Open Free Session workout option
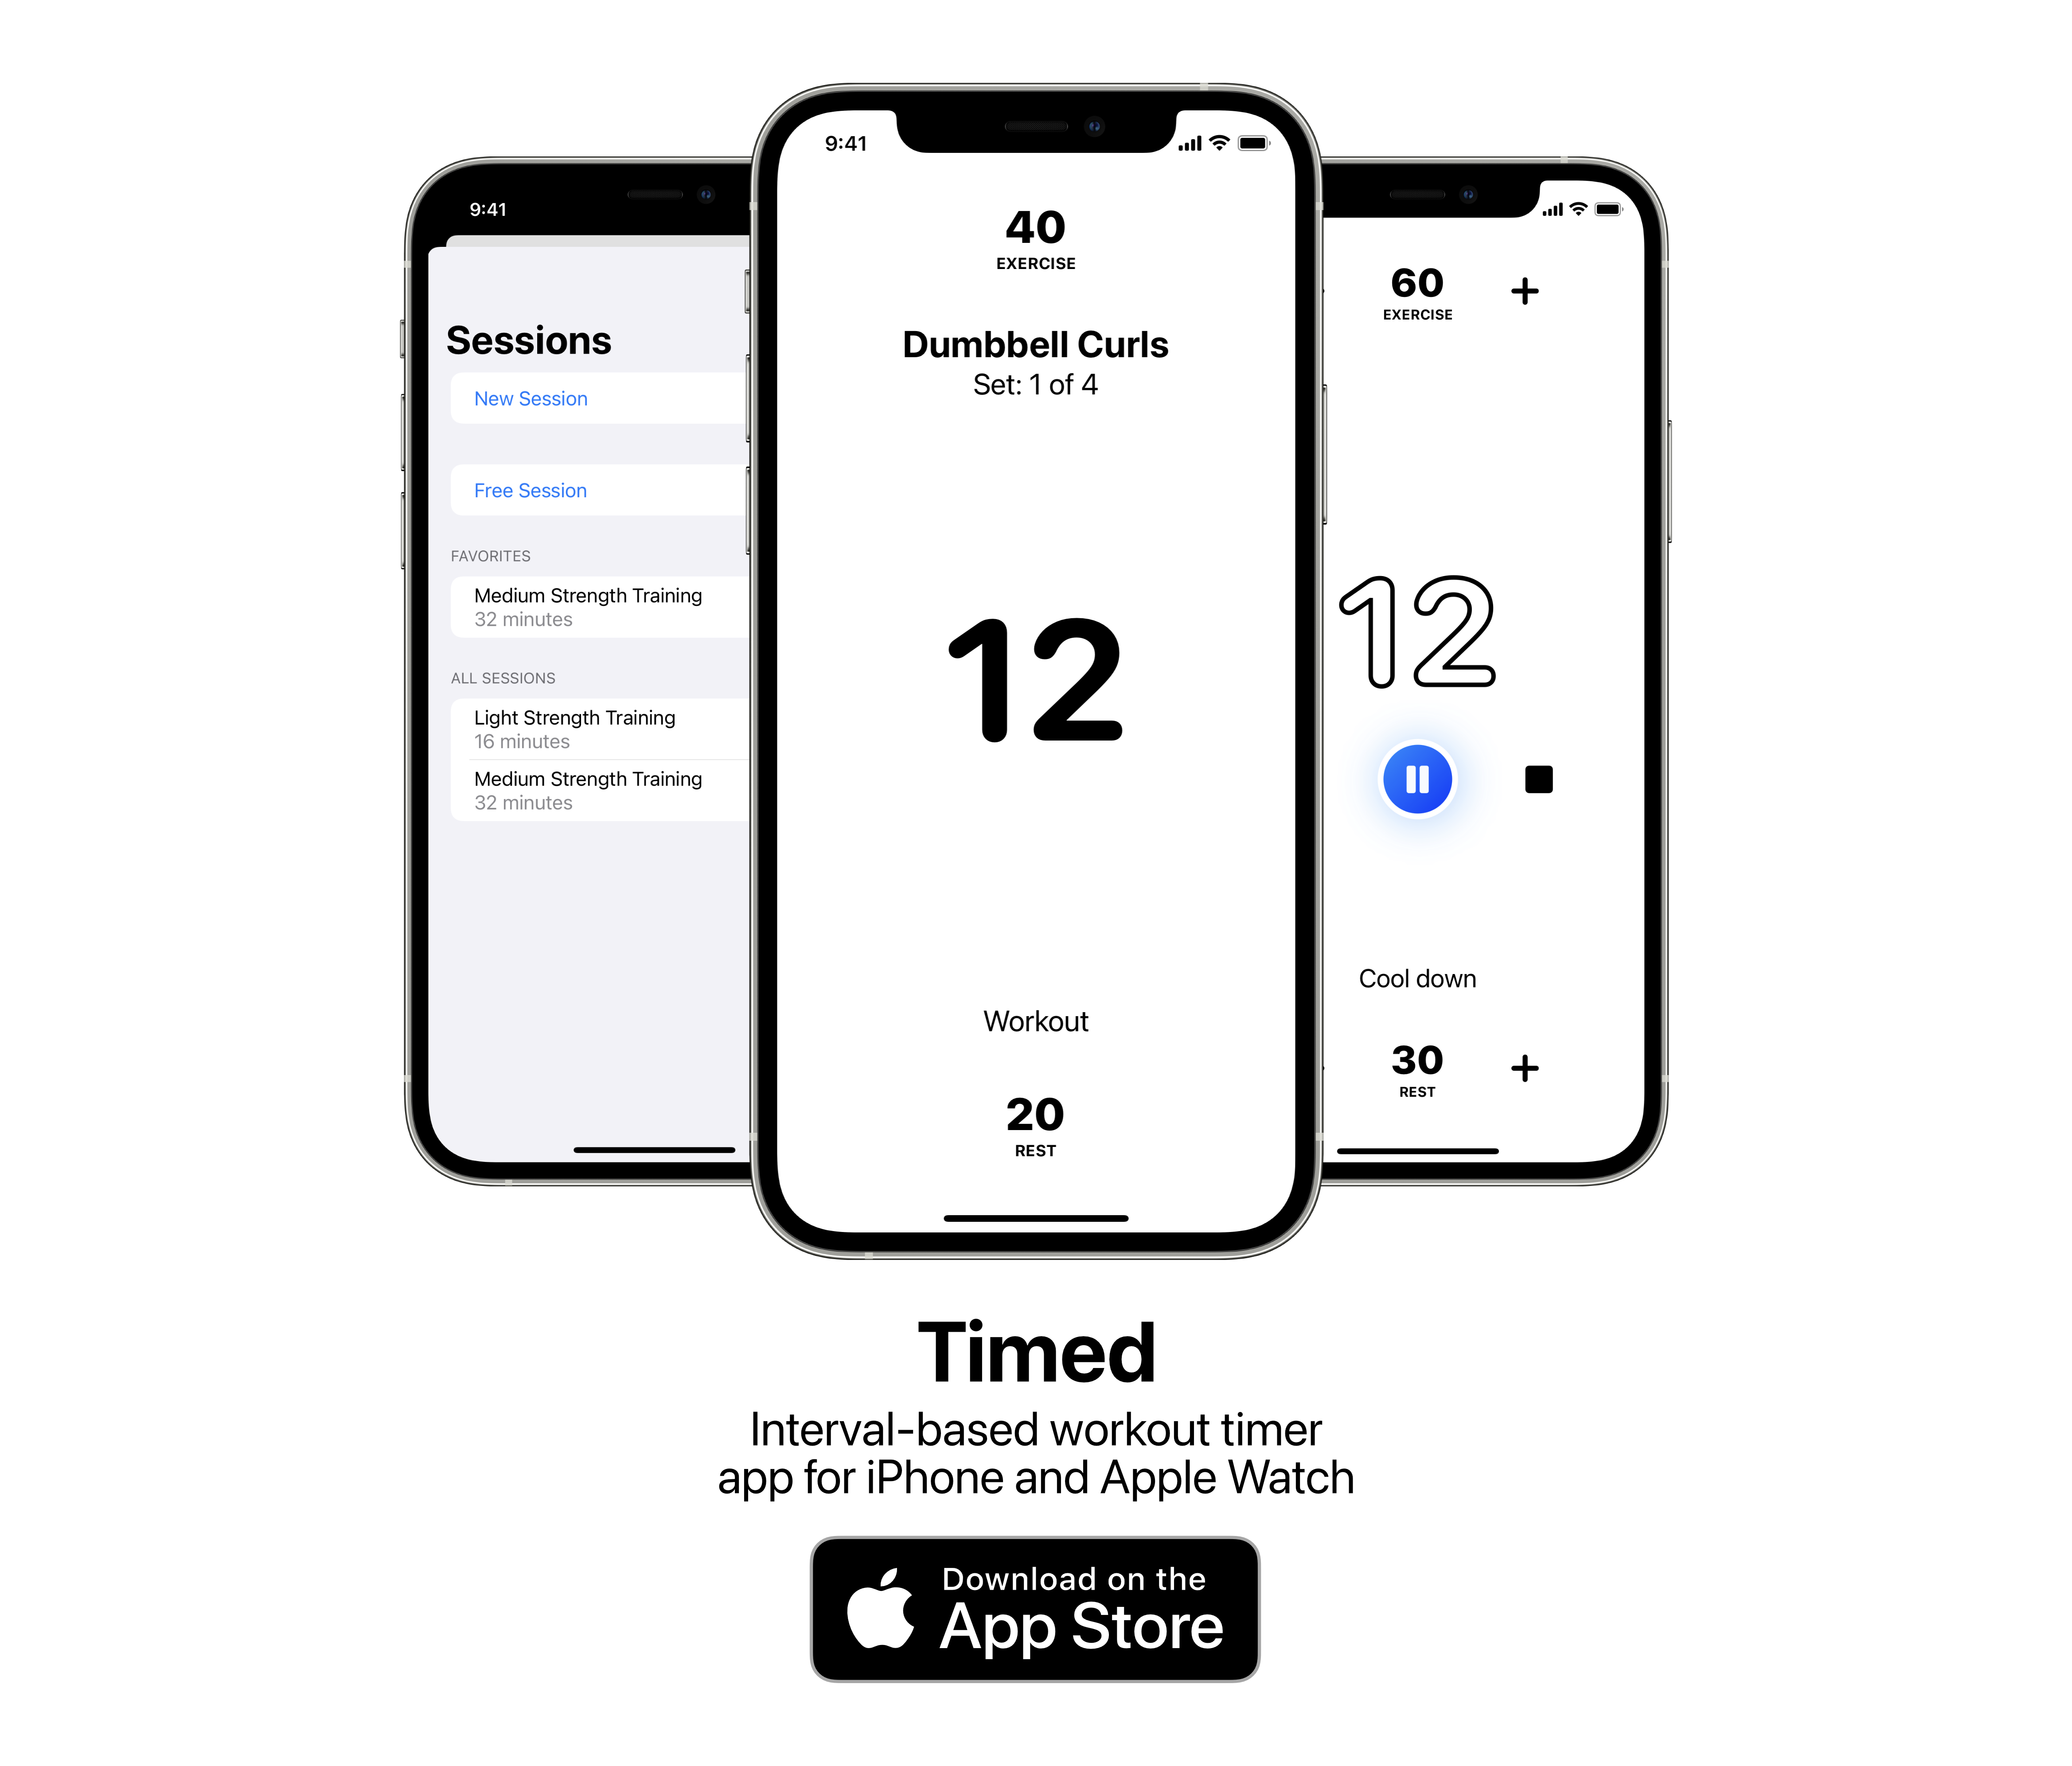The width and height of the screenshot is (2072, 1766). [x=531, y=489]
